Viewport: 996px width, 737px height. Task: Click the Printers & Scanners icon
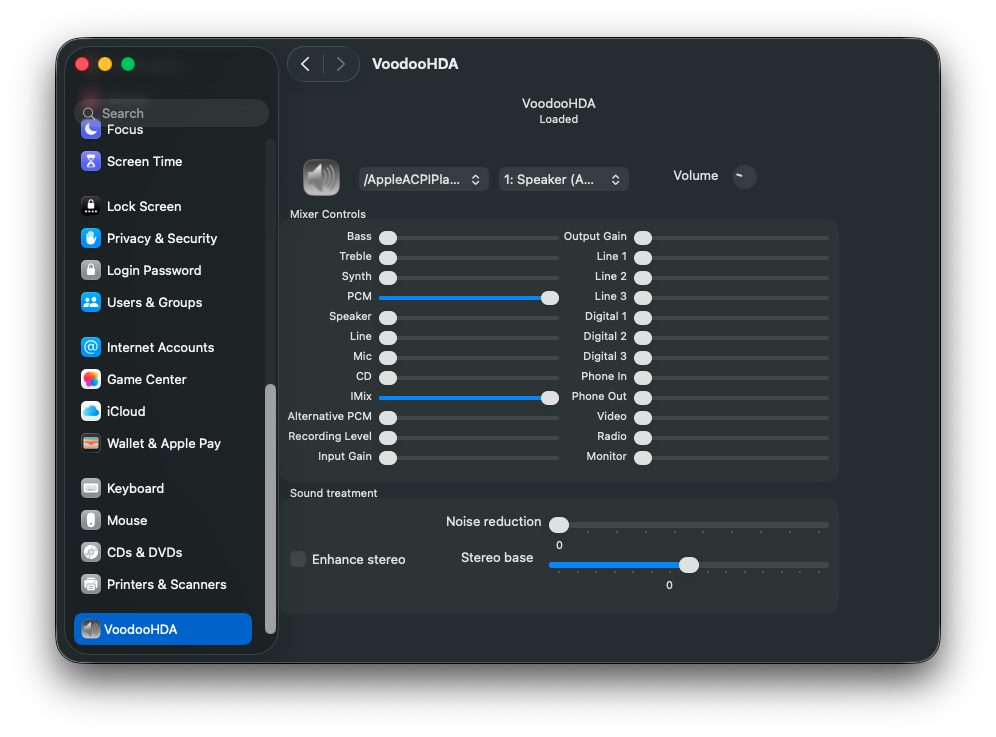91,585
